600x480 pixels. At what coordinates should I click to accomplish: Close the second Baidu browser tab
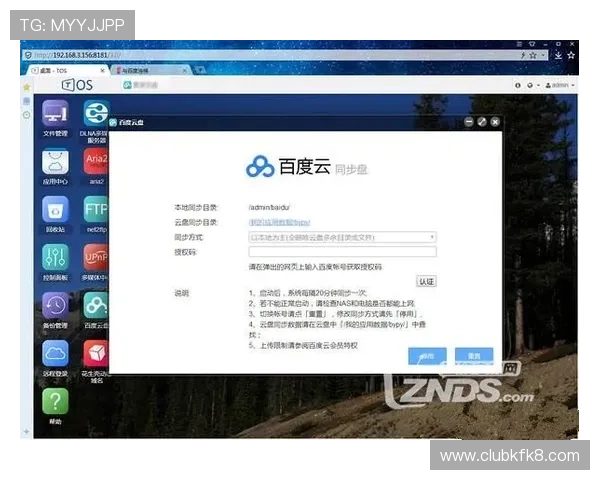pyautogui.click(x=185, y=70)
